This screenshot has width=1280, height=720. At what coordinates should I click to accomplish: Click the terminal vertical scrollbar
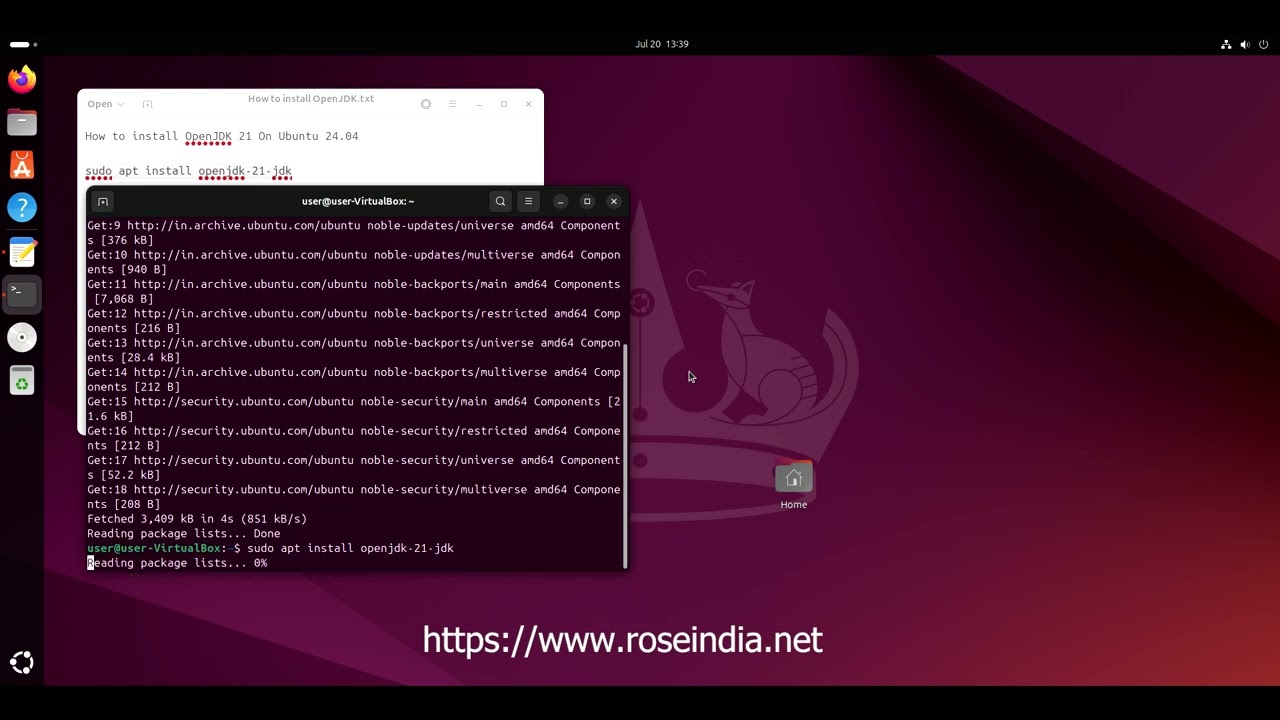click(x=626, y=455)
